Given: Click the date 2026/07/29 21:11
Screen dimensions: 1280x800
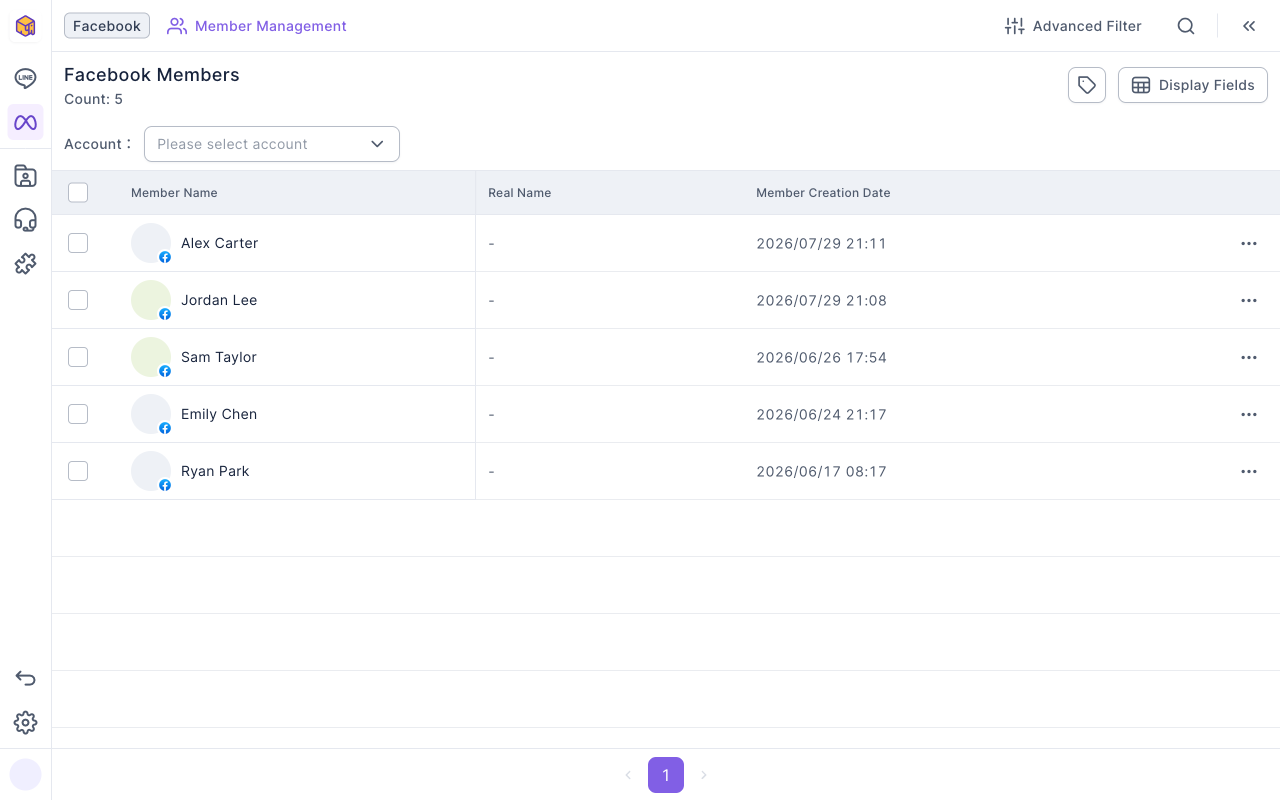Looking at the screenshot, I should pos(821,243).
